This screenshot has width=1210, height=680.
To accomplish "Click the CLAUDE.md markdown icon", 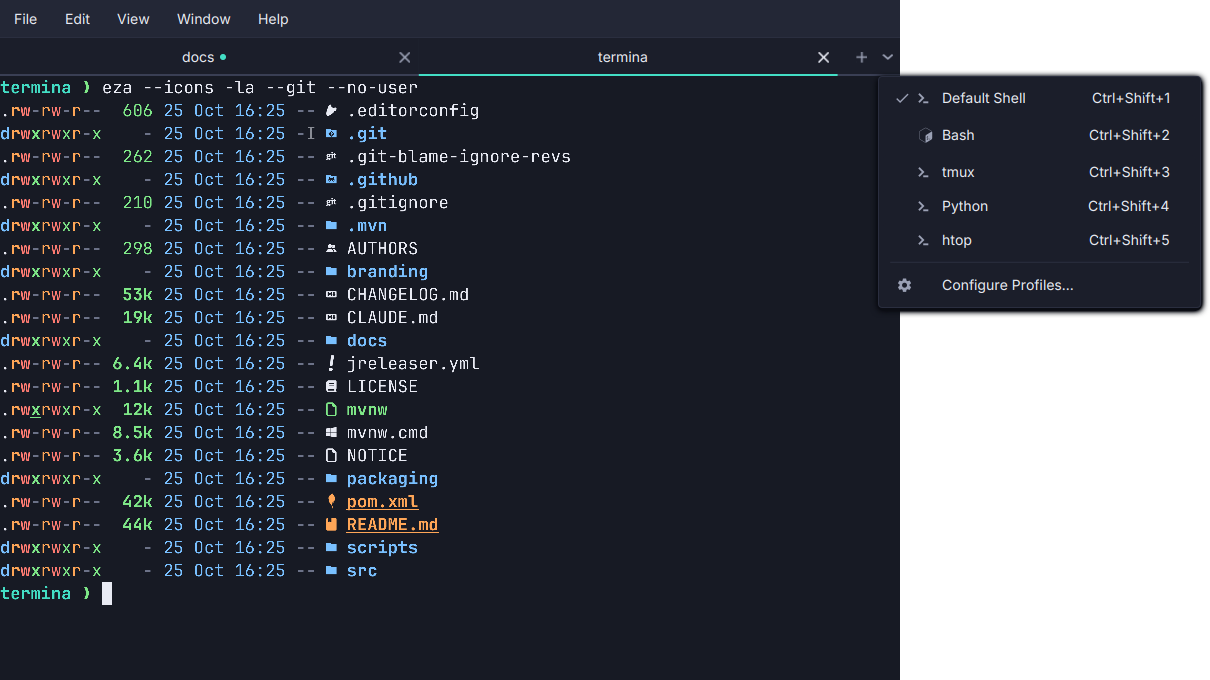I will click(332, 317).
